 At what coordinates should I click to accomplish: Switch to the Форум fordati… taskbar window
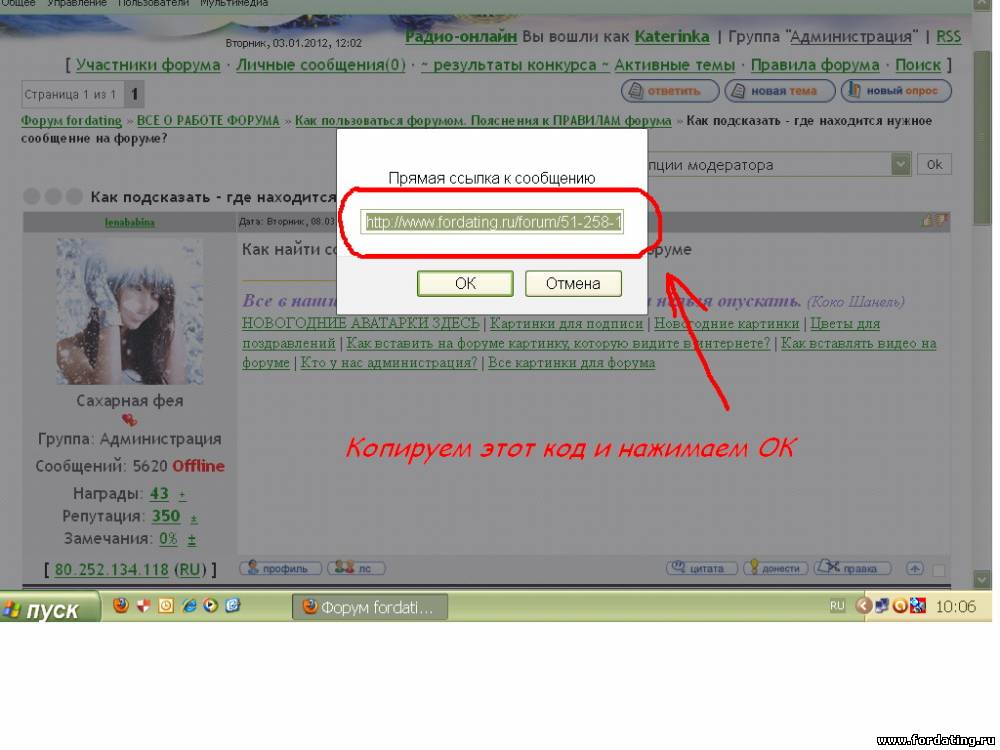(370, 608)
